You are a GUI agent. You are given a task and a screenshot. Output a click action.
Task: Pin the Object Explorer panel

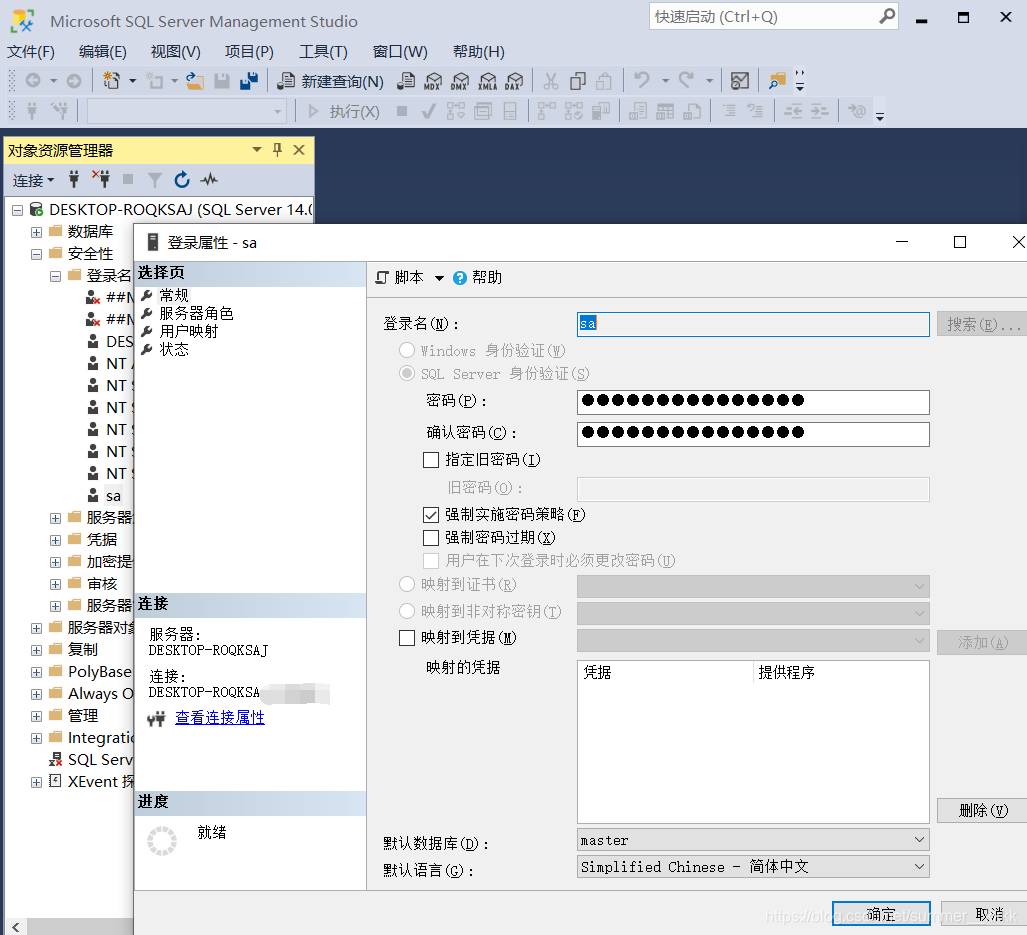(277, 150)
